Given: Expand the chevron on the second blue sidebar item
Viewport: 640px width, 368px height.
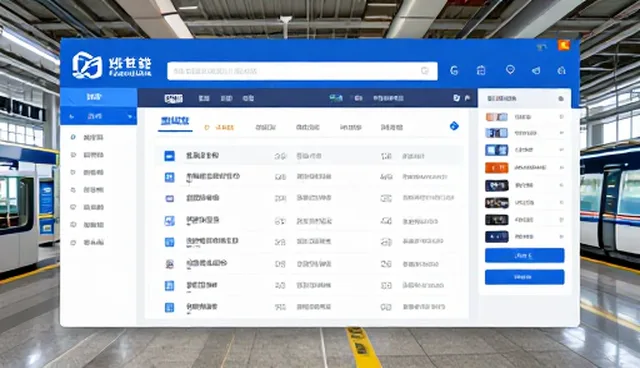Looking at the screenshot, I should coord(130,117).
